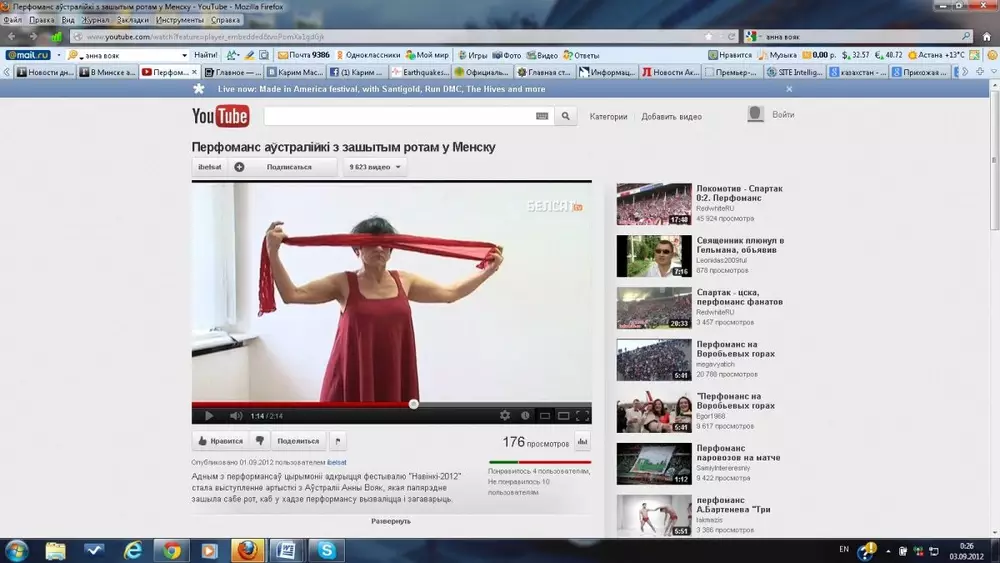Open the Mail.ru toolbar search dropdown
The image size is (1000, 563).
click(x=184, y=55)
